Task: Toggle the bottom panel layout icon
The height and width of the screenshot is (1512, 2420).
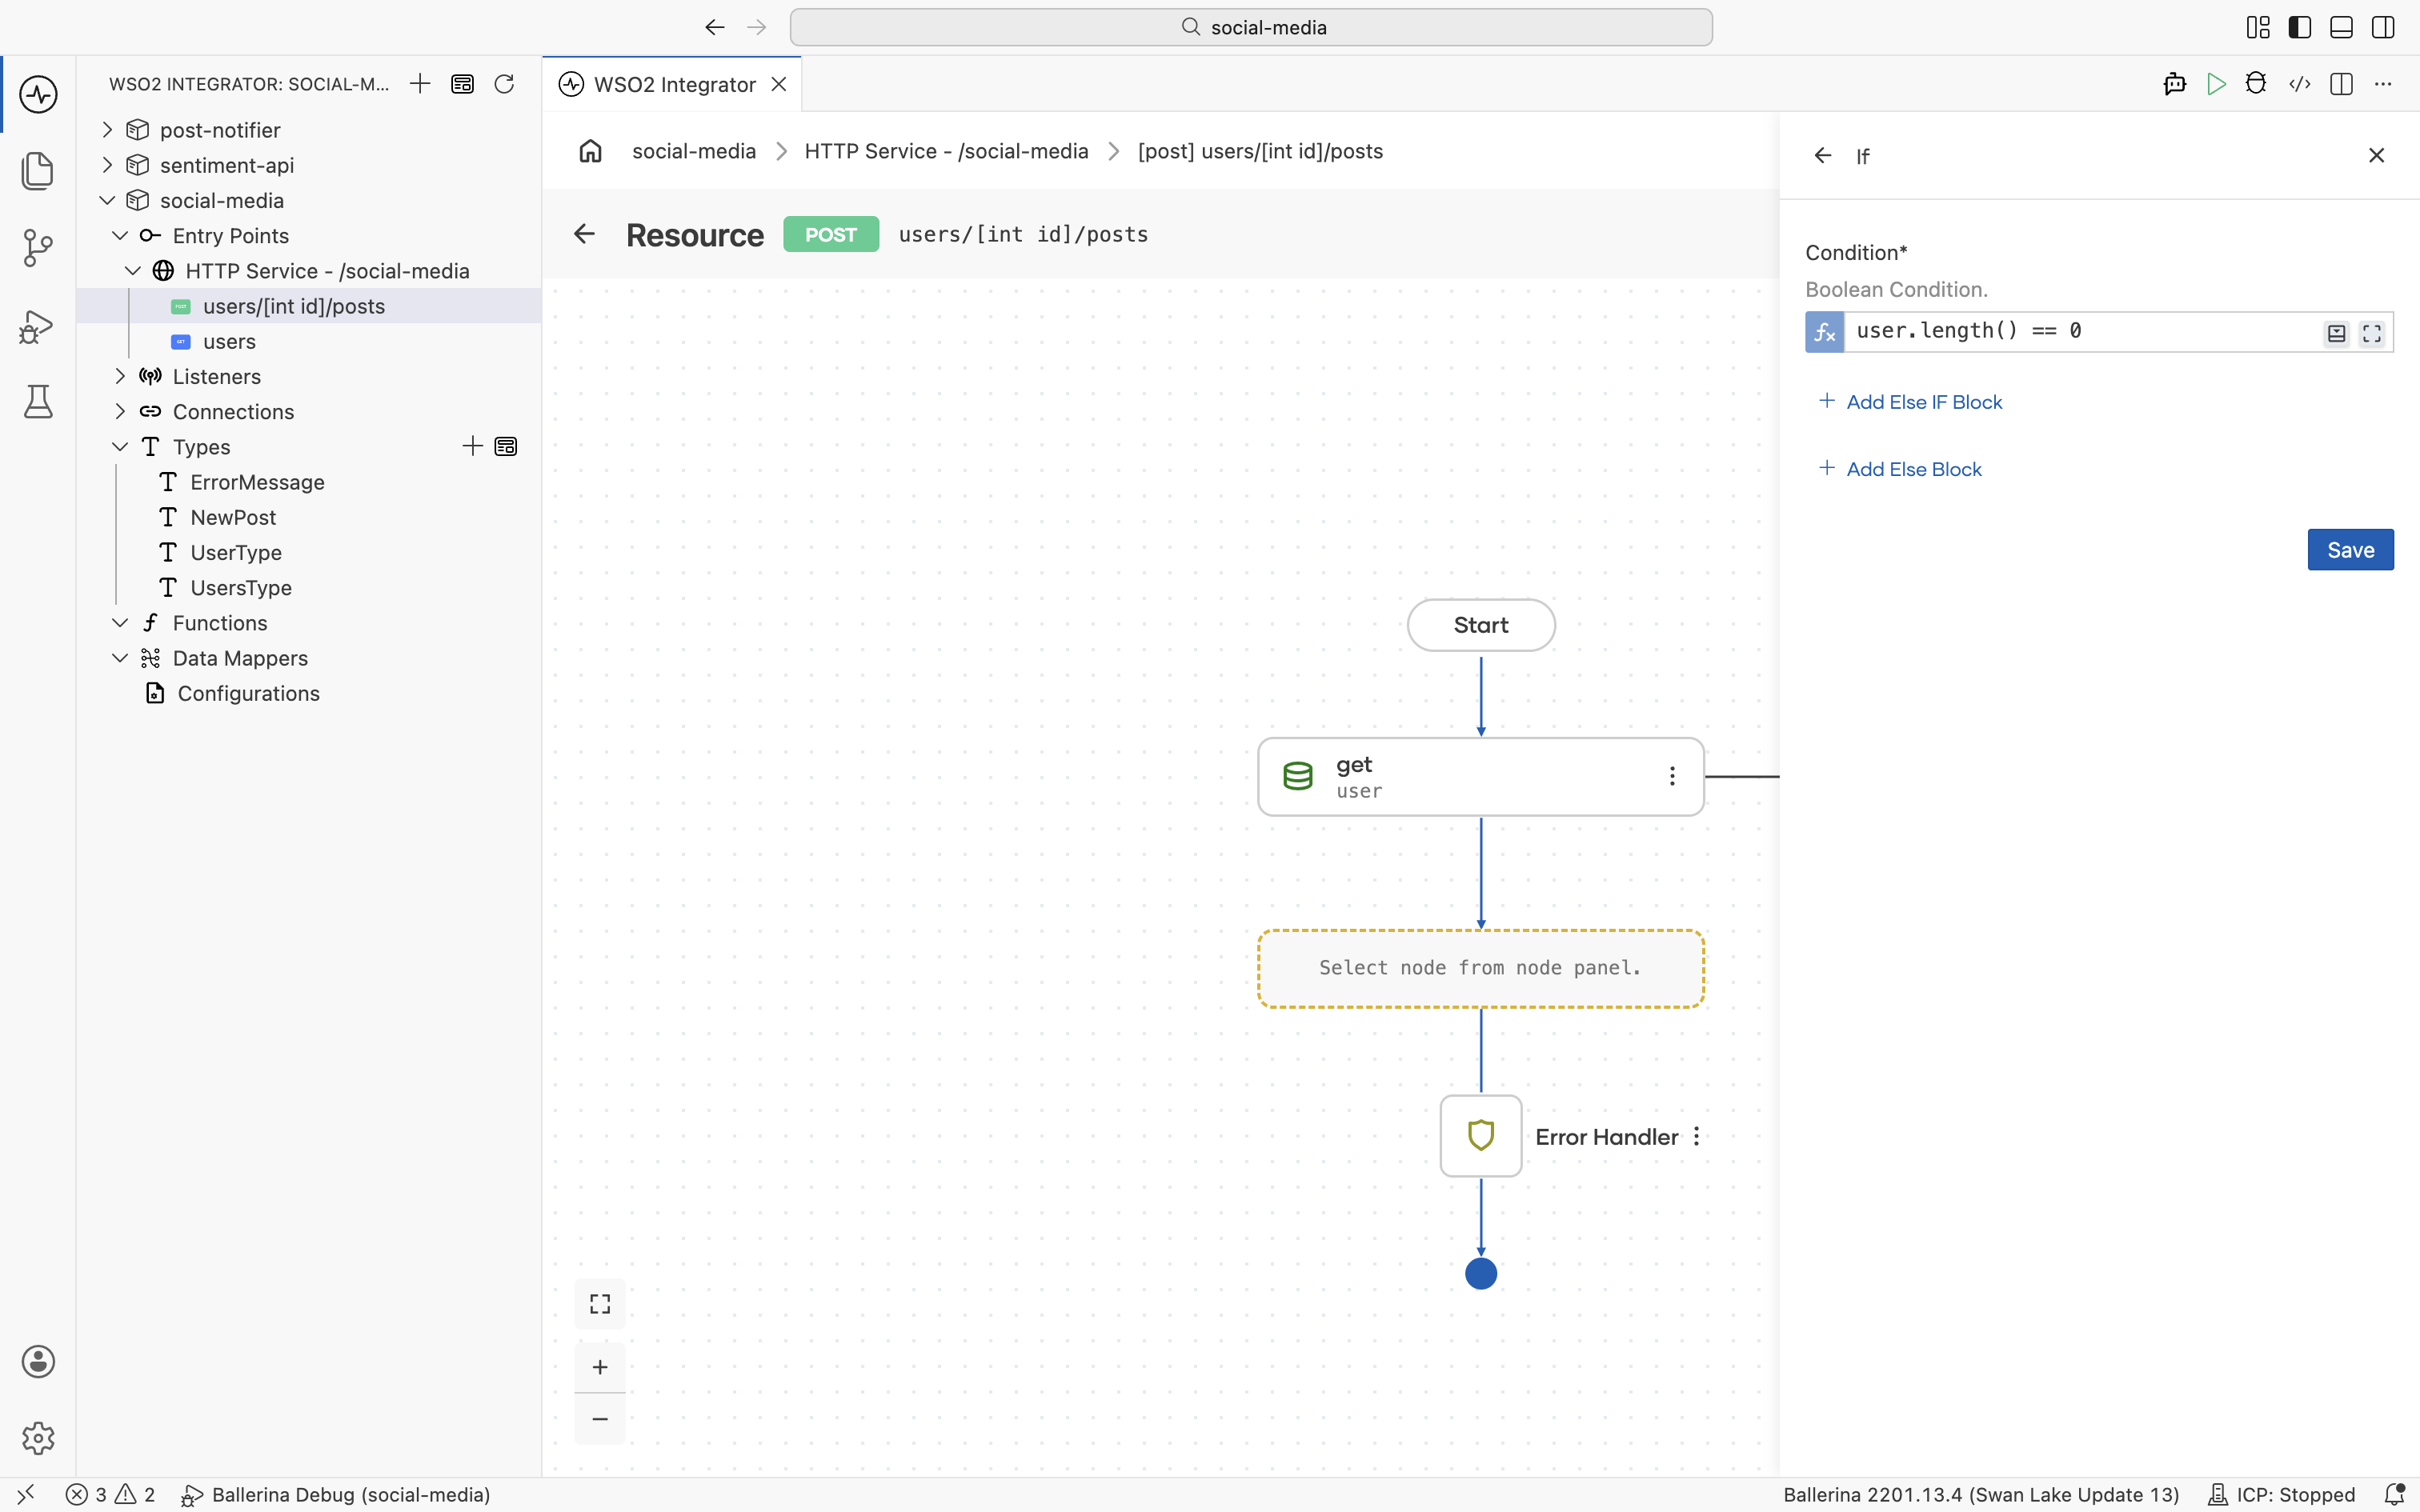Action: [x=2341, y=27]
